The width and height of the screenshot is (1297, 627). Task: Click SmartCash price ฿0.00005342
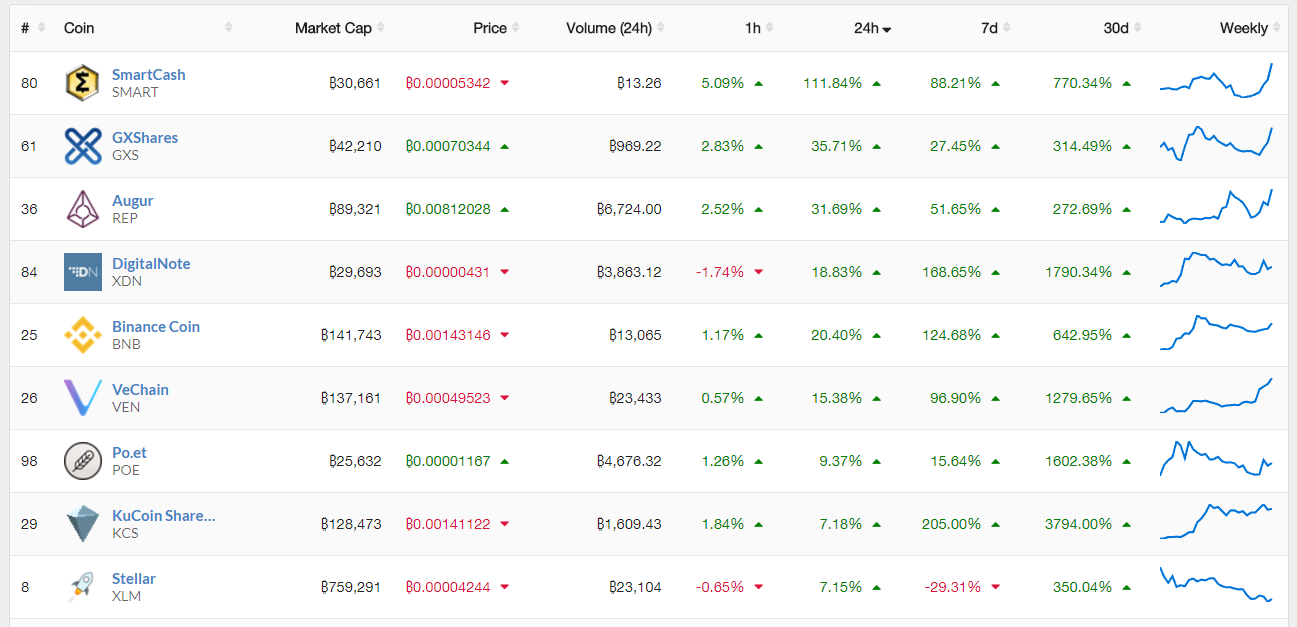pos(448,83)
